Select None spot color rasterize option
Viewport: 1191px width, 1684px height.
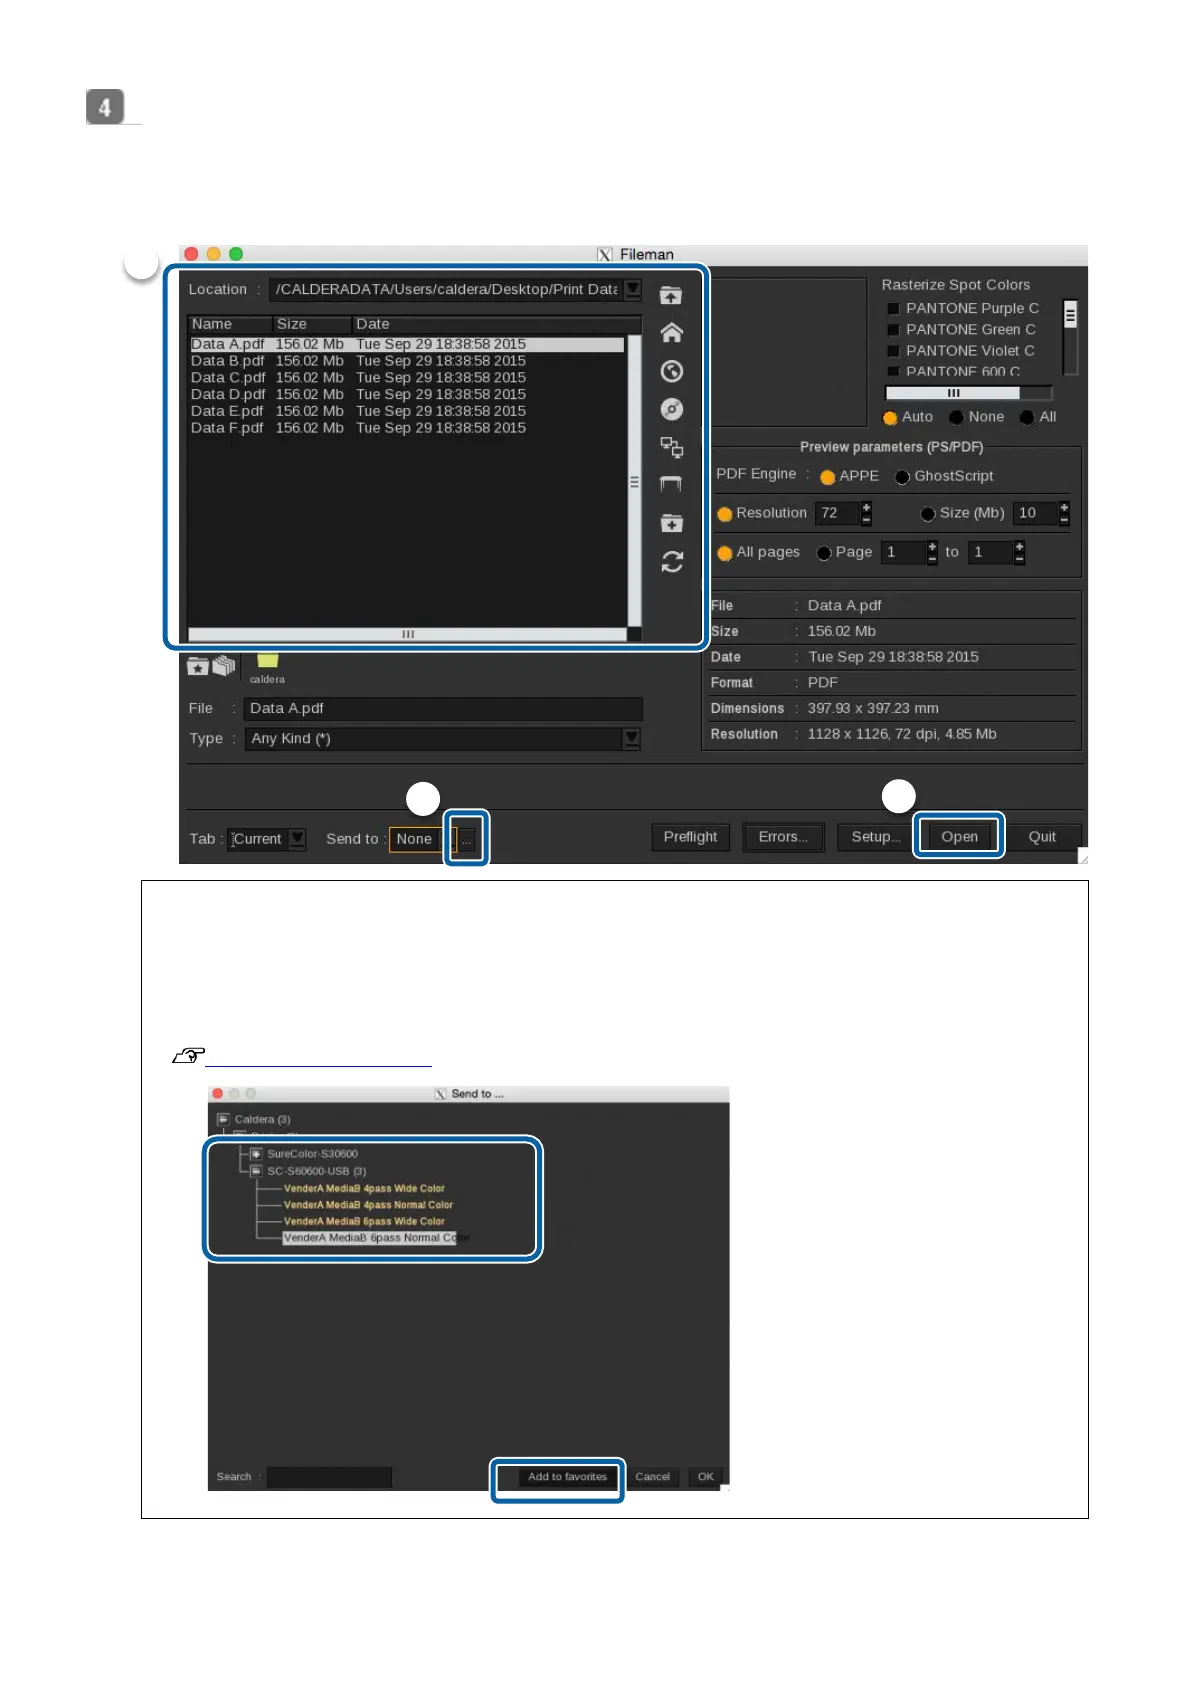click(x=957, y=418)
